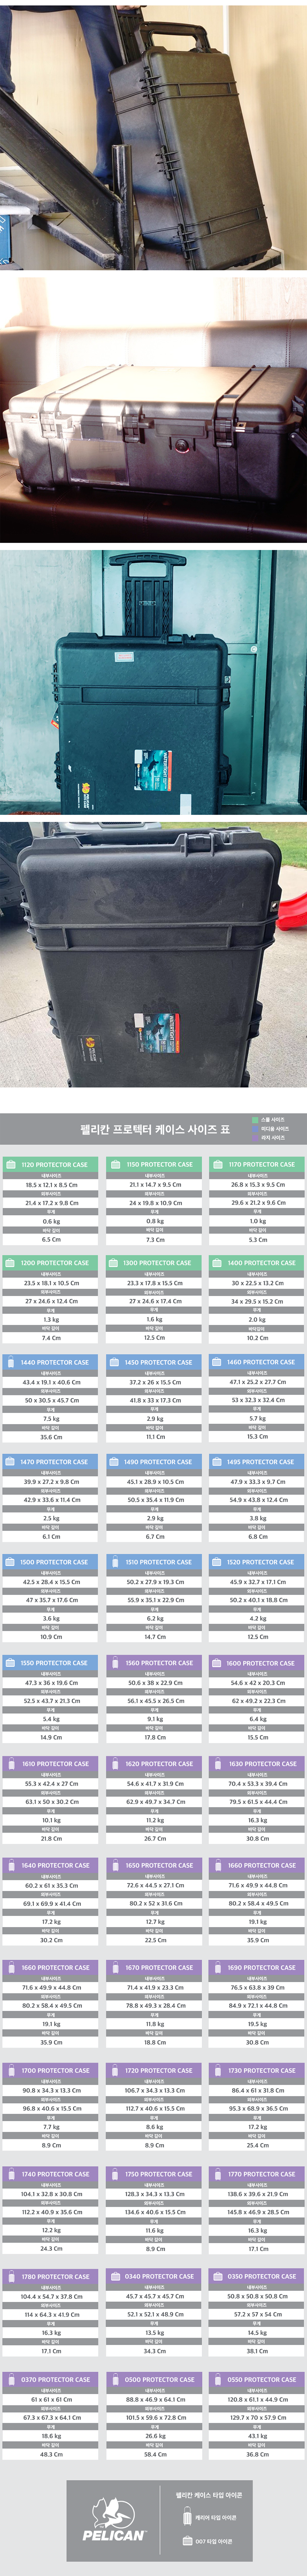Click the case icon beside 1300 Protector Case
The image size is (307, 2576).
pos(114,1263)
